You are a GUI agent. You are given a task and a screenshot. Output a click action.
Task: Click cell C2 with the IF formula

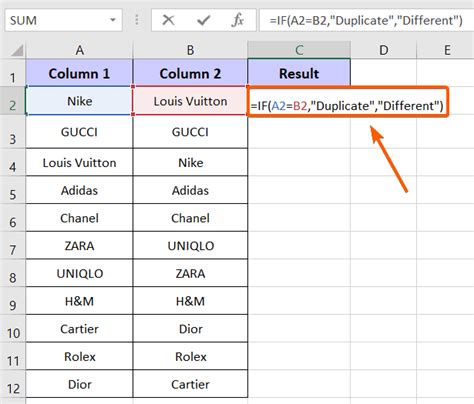[347, 102]
